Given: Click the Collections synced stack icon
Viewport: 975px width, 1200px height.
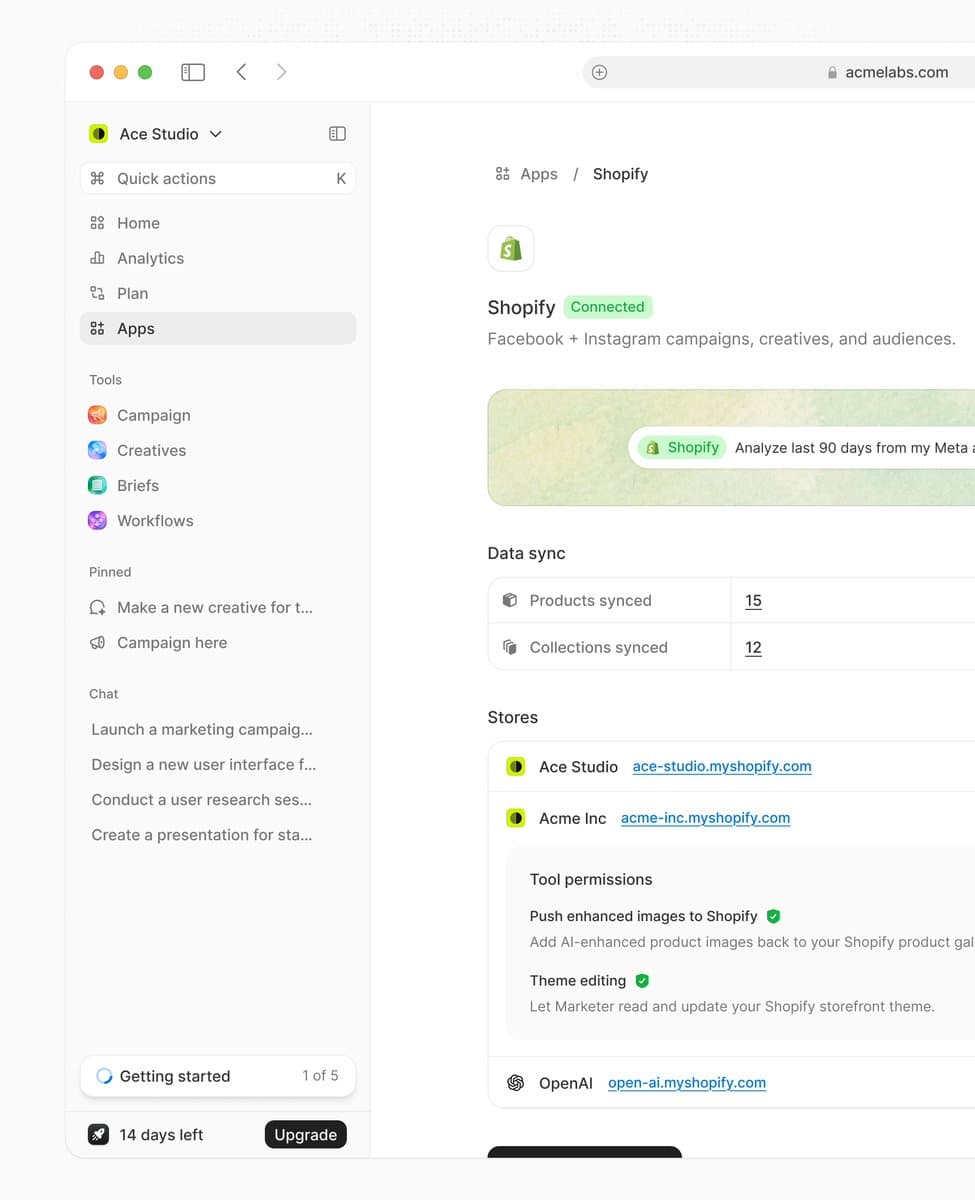Looking at the screenshot, I should tap(510, 647).
